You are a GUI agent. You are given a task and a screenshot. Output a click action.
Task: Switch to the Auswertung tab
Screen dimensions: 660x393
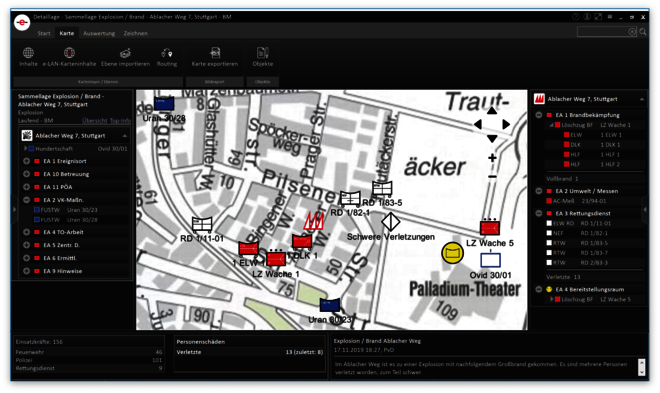99,33
